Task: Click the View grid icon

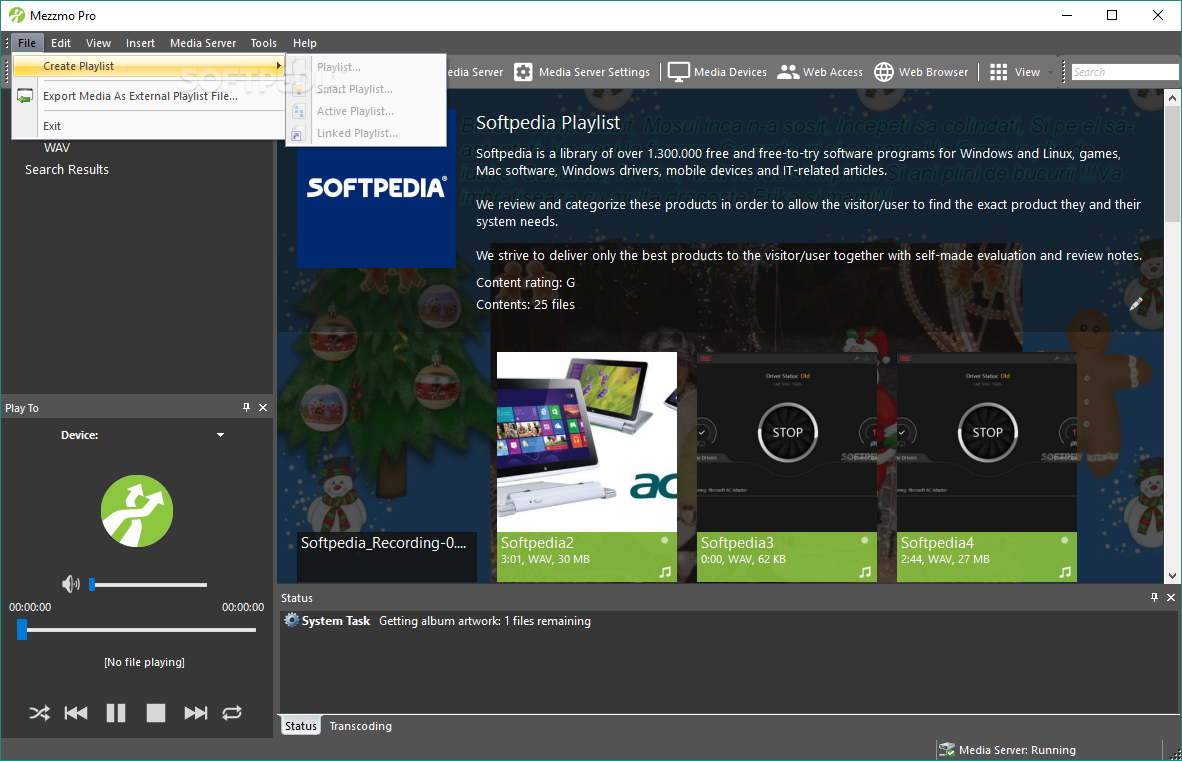Action: coord(999,72)
